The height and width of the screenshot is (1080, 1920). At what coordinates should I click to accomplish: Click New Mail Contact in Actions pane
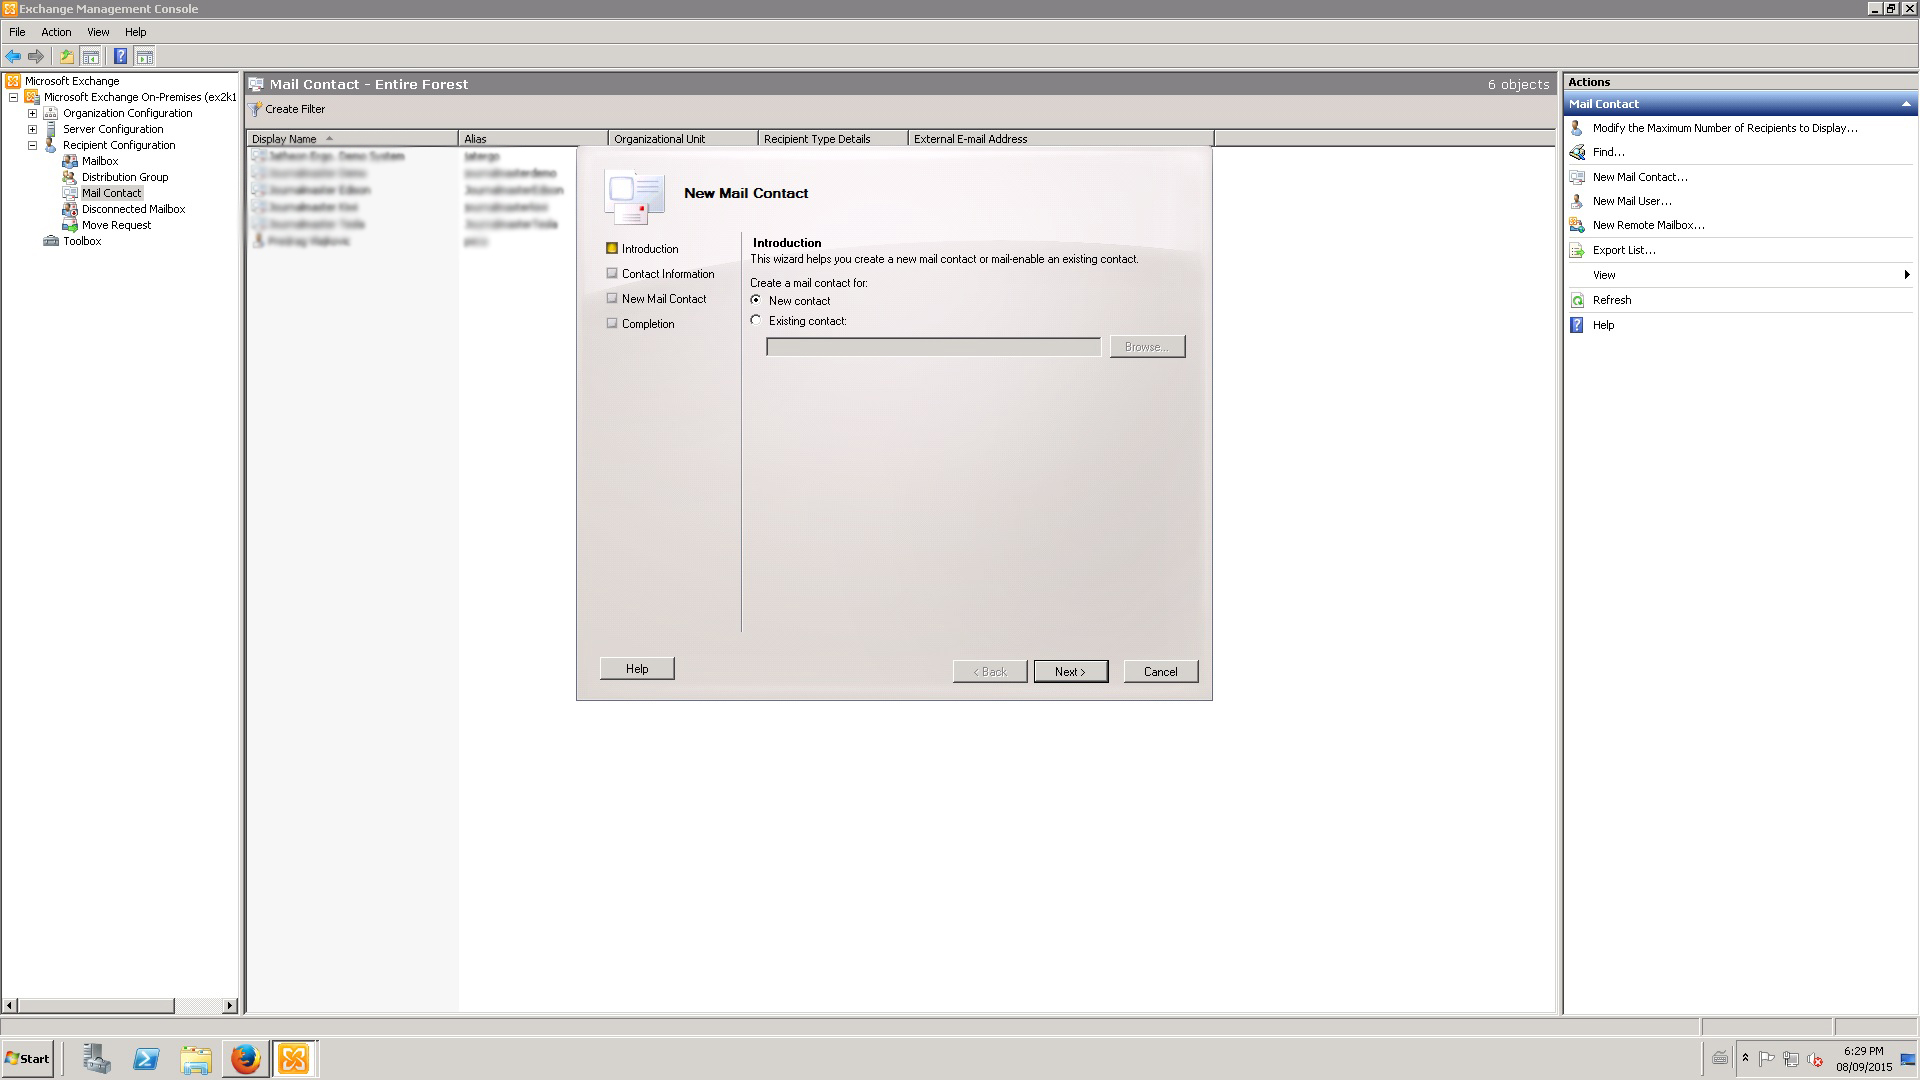pyautogui.click(x=1639, y=177)
